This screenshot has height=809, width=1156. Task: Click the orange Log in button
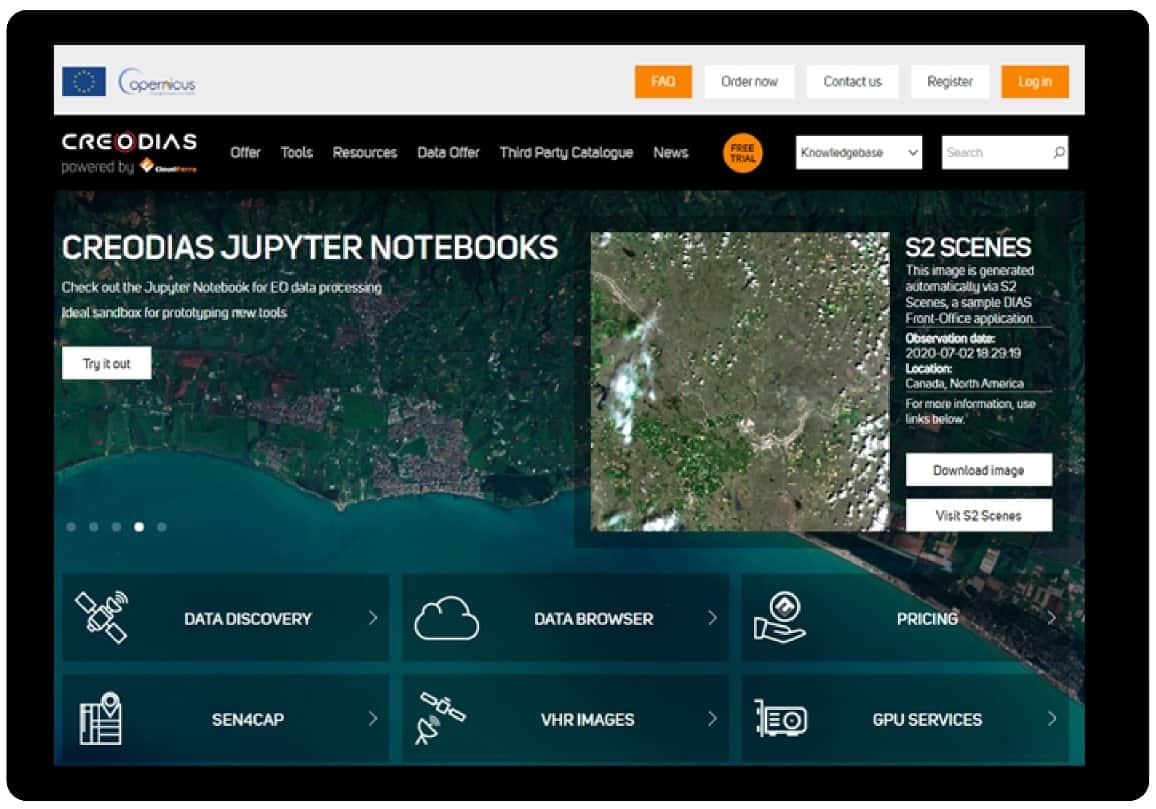(x=1035, y=82)
